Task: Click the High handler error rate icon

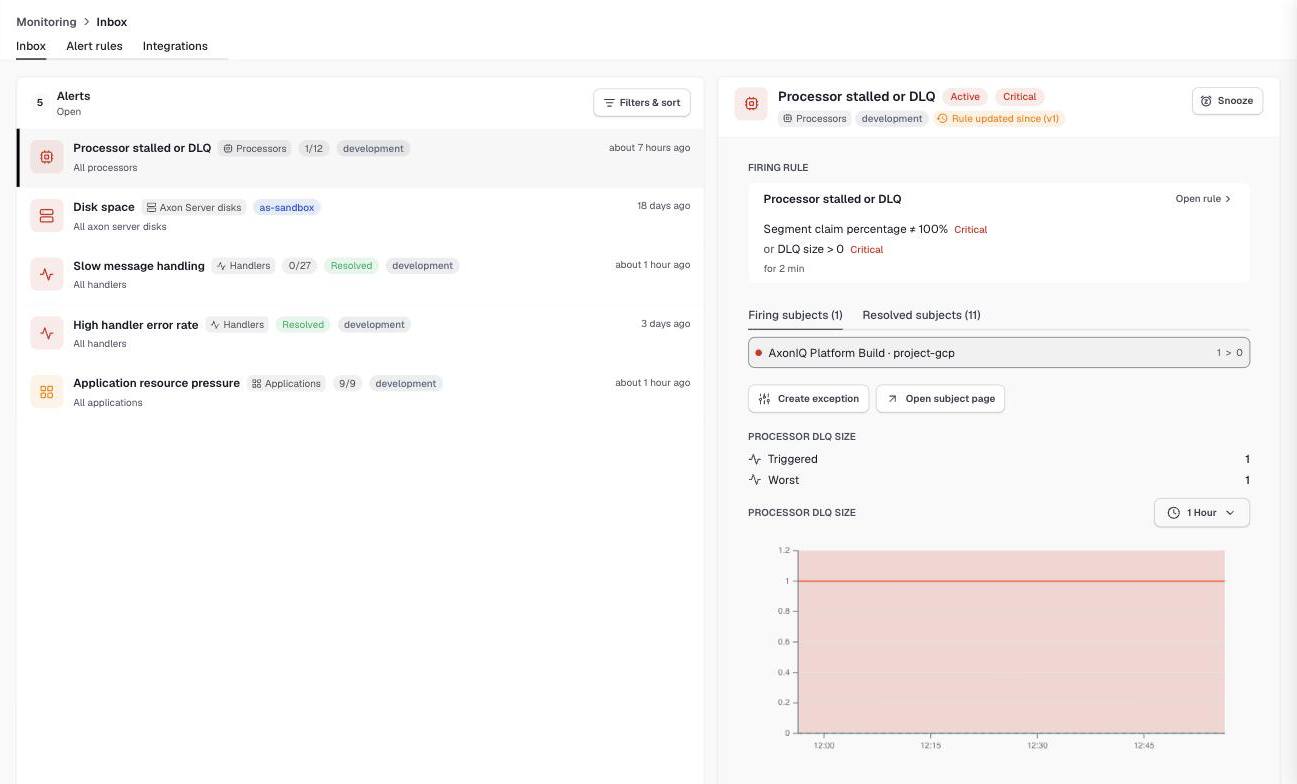Action: (x=46, y=333)
